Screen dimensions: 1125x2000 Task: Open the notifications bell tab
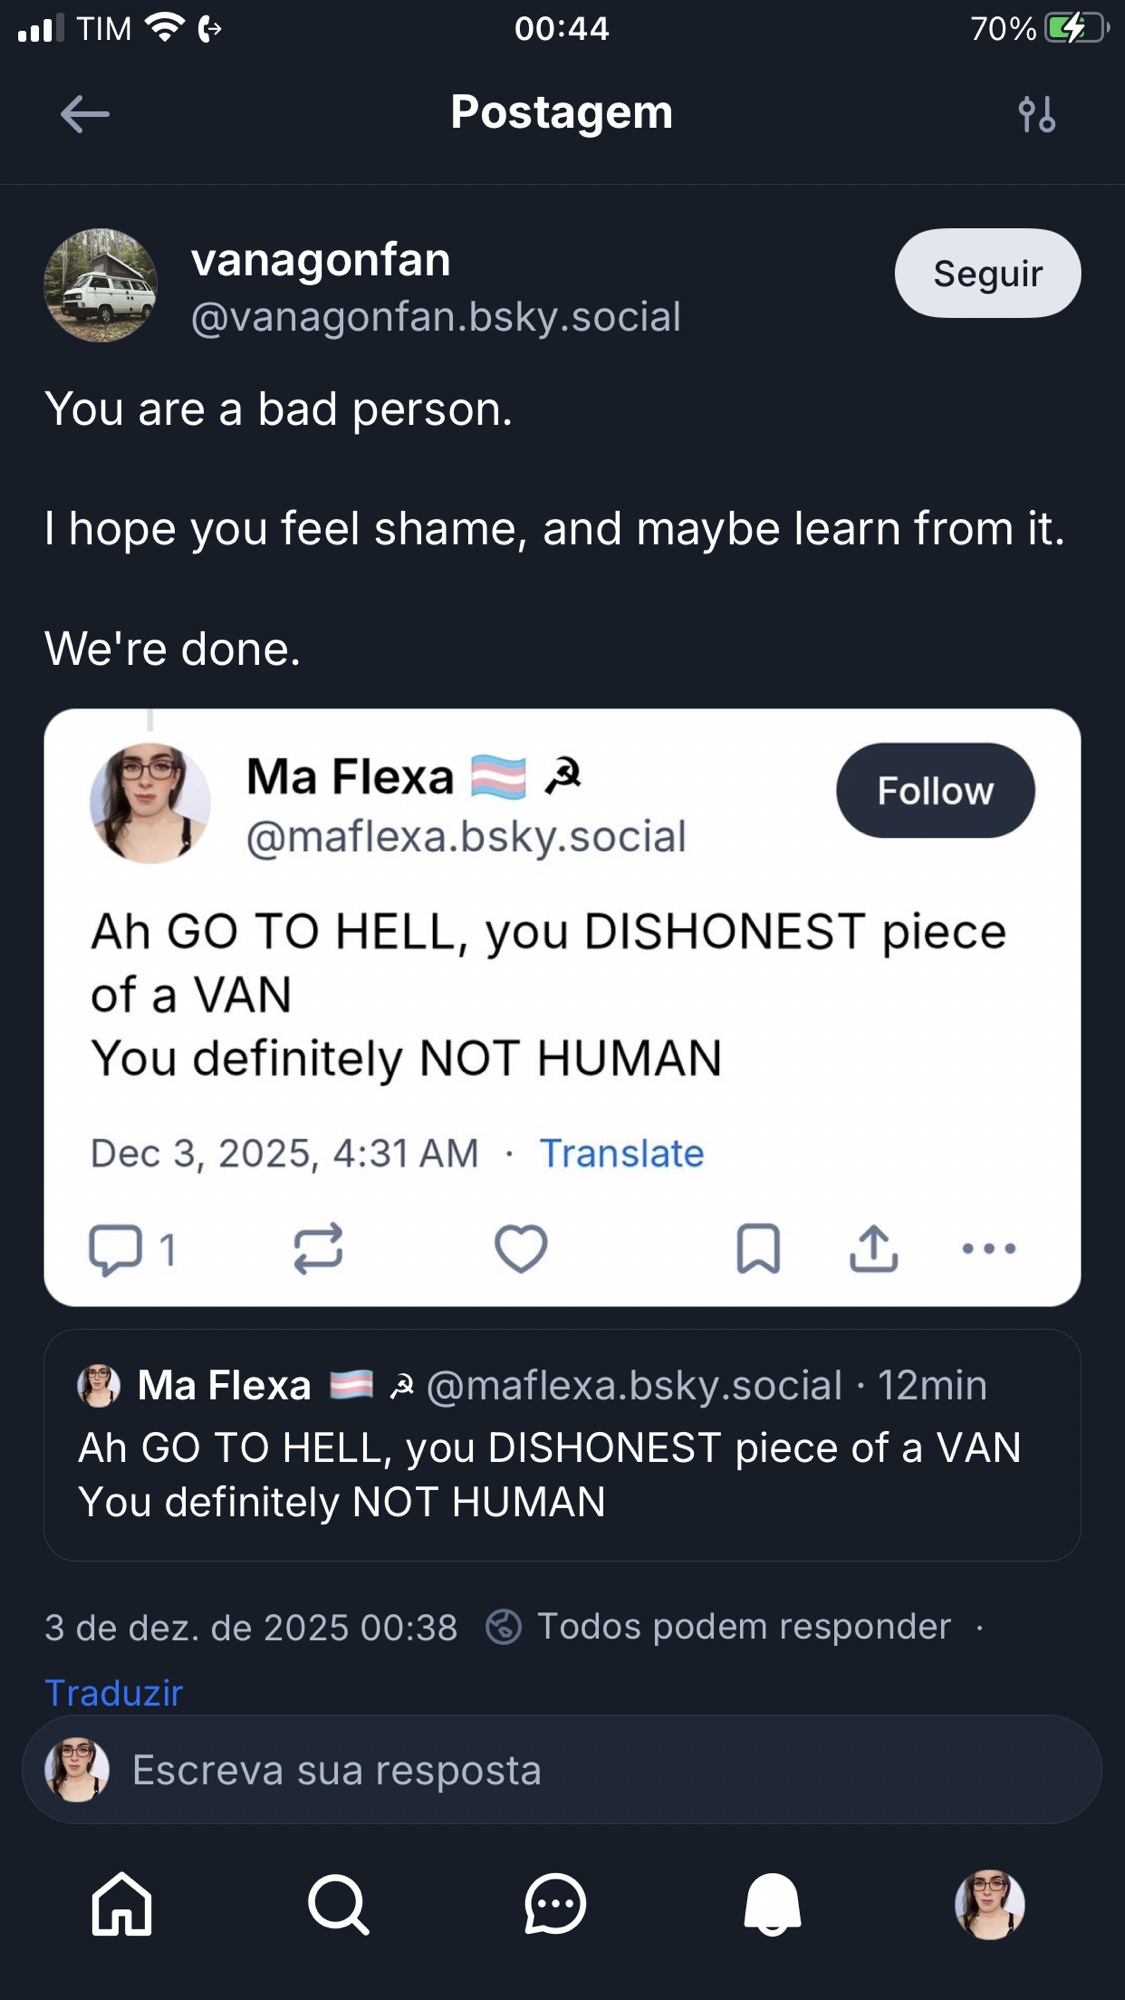click(x=772, y=1904)
